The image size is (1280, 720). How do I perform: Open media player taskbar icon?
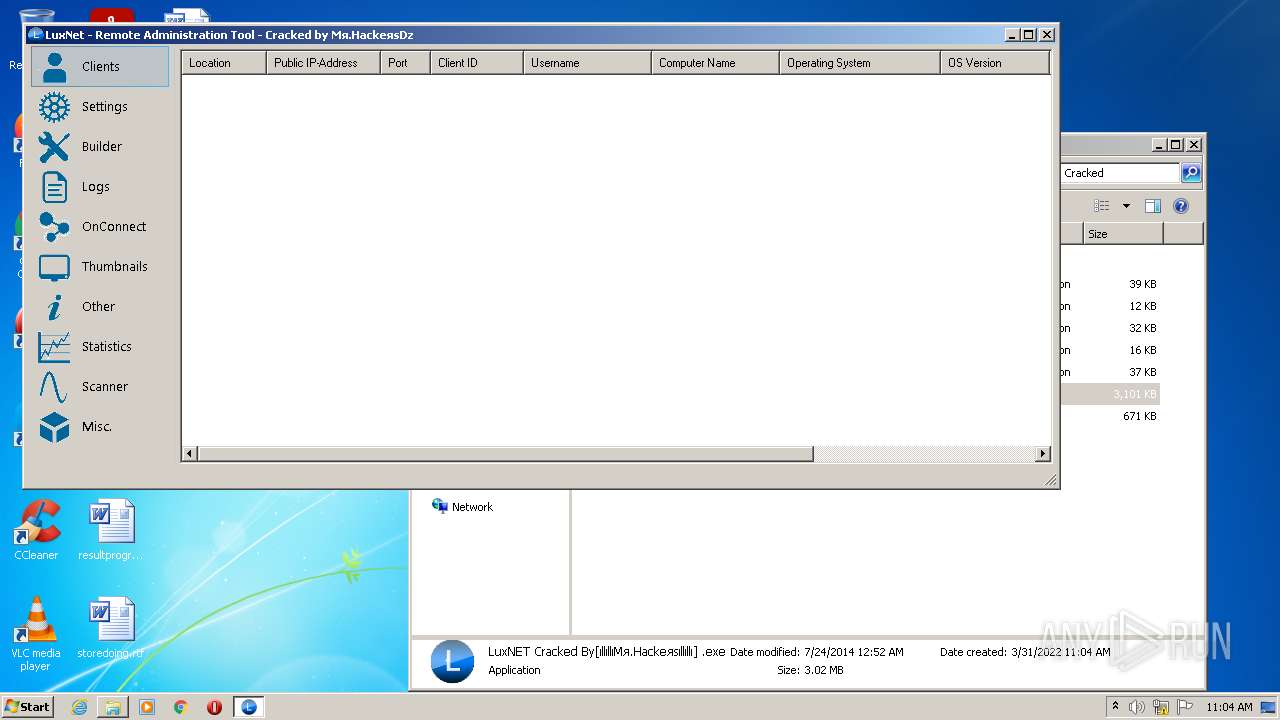click(x=147, y=707)
